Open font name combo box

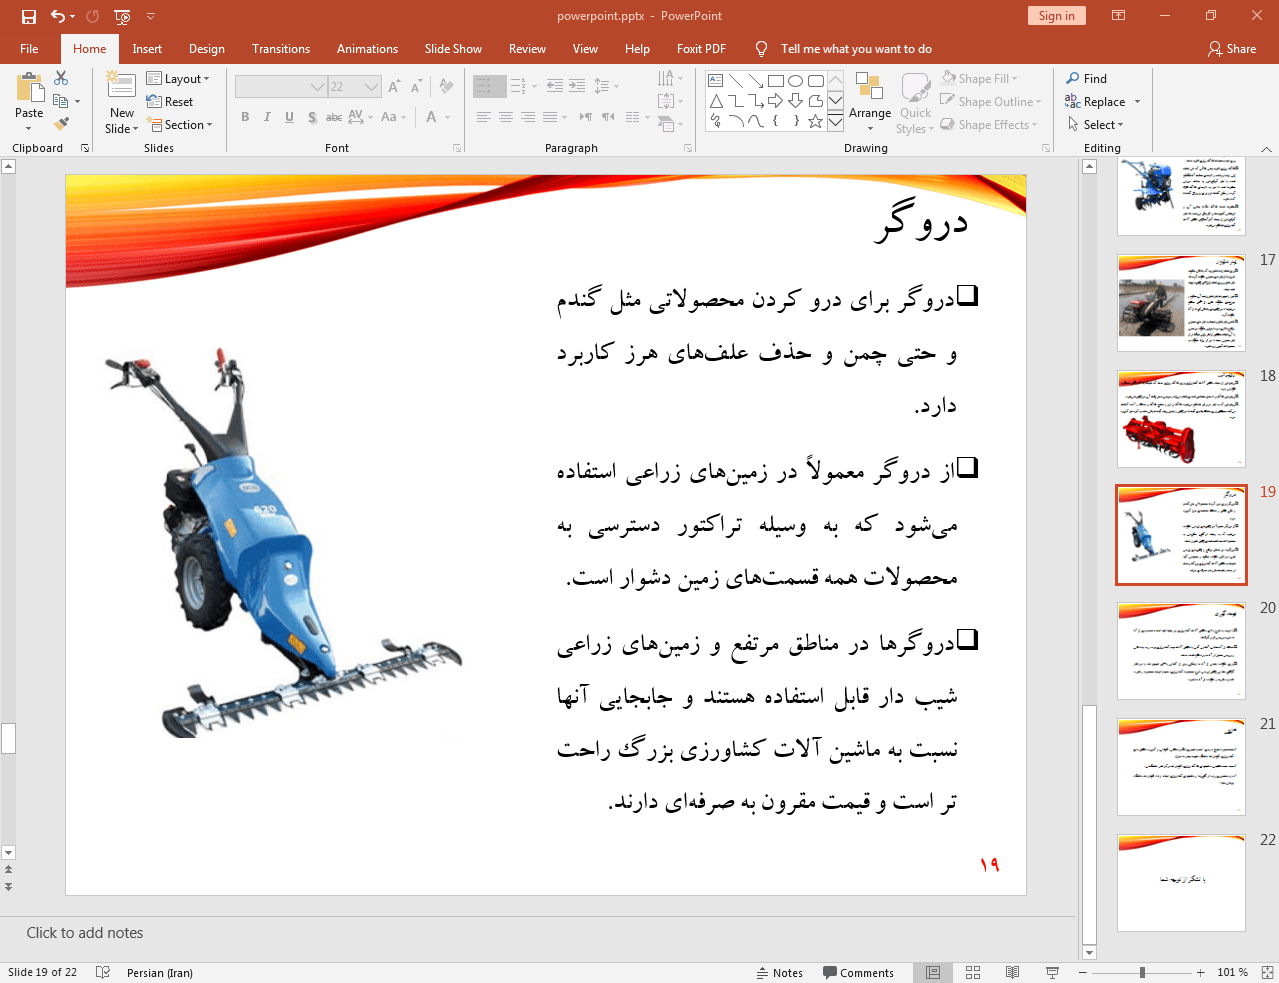[x=280, y=87]
